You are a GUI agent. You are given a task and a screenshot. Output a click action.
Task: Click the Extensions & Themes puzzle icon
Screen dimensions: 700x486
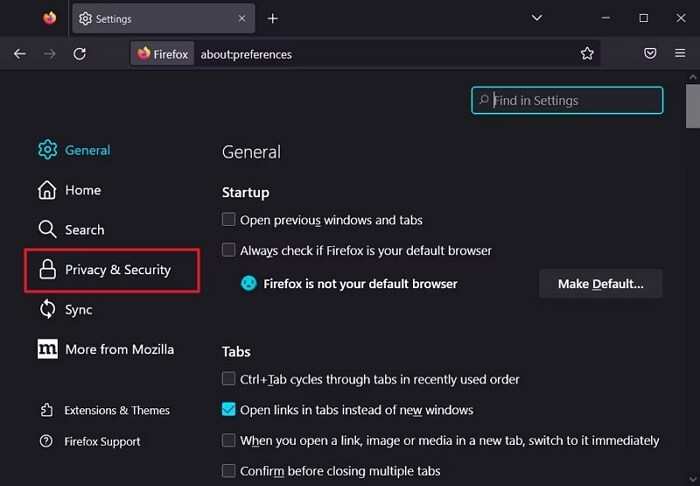46,410
